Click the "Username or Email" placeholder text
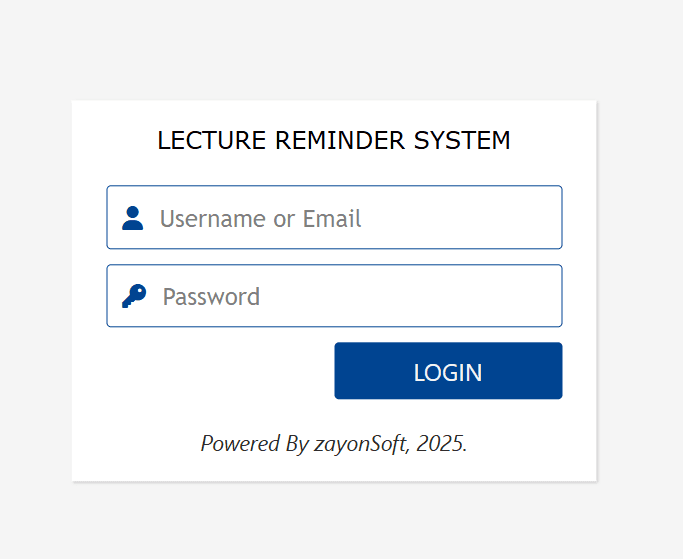The width and height of the screenshot is (683, 559). pos(260,218)
